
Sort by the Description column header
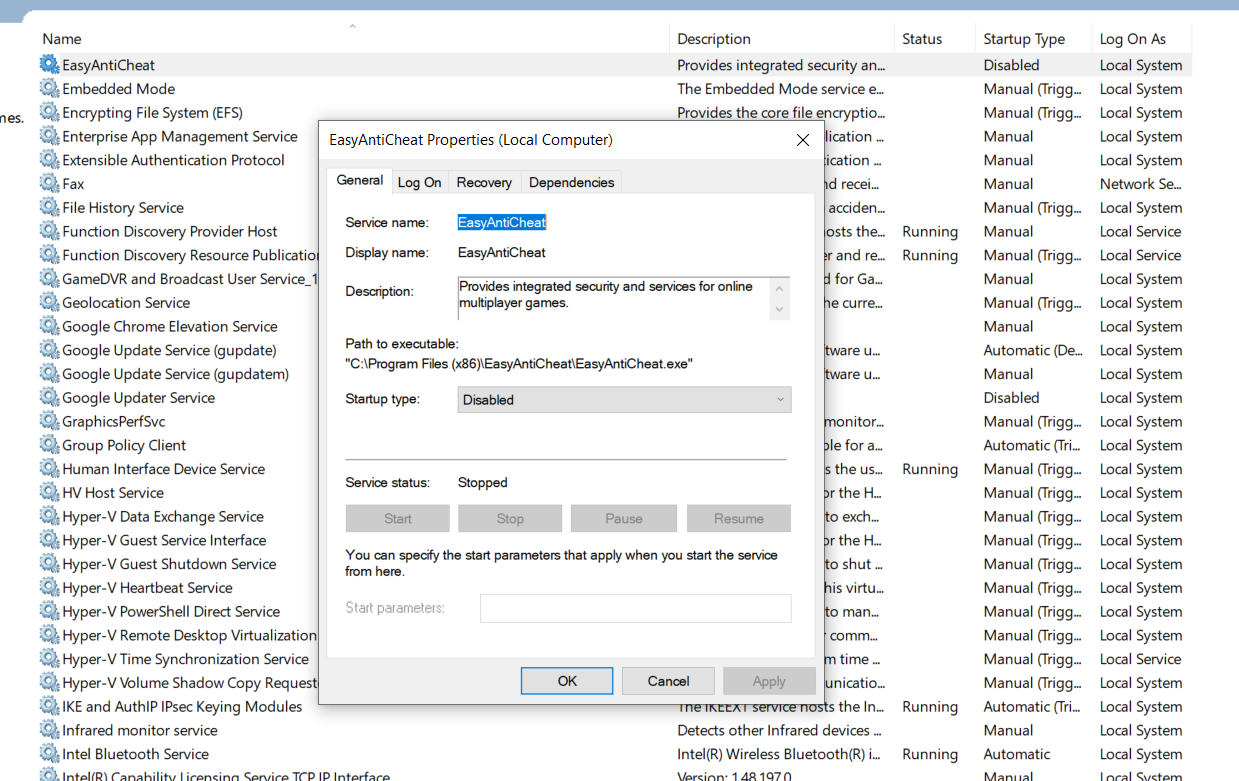click(x=713, y=39)
